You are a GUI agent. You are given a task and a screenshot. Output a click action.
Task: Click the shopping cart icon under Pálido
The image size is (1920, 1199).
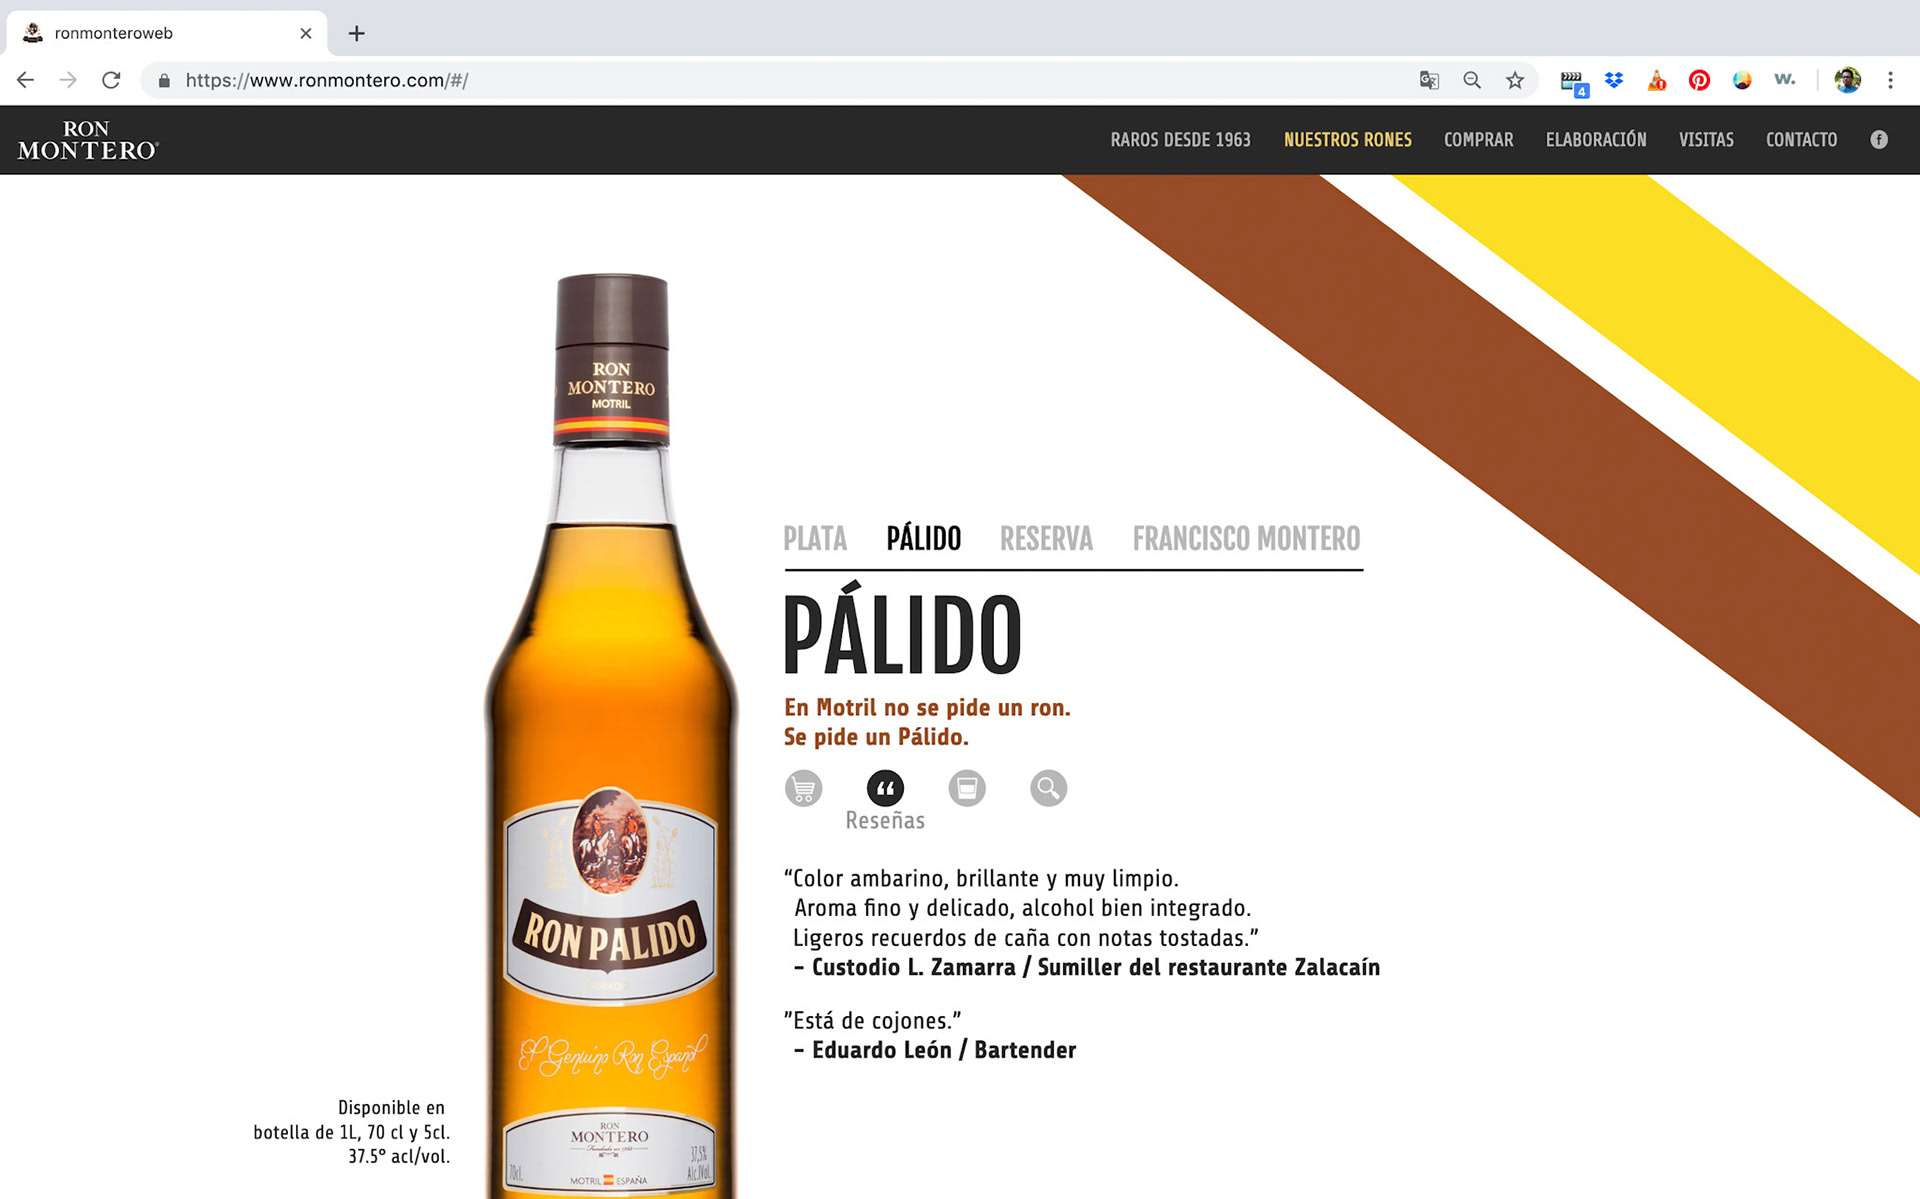pyautogui.click(x=803, y=788)
